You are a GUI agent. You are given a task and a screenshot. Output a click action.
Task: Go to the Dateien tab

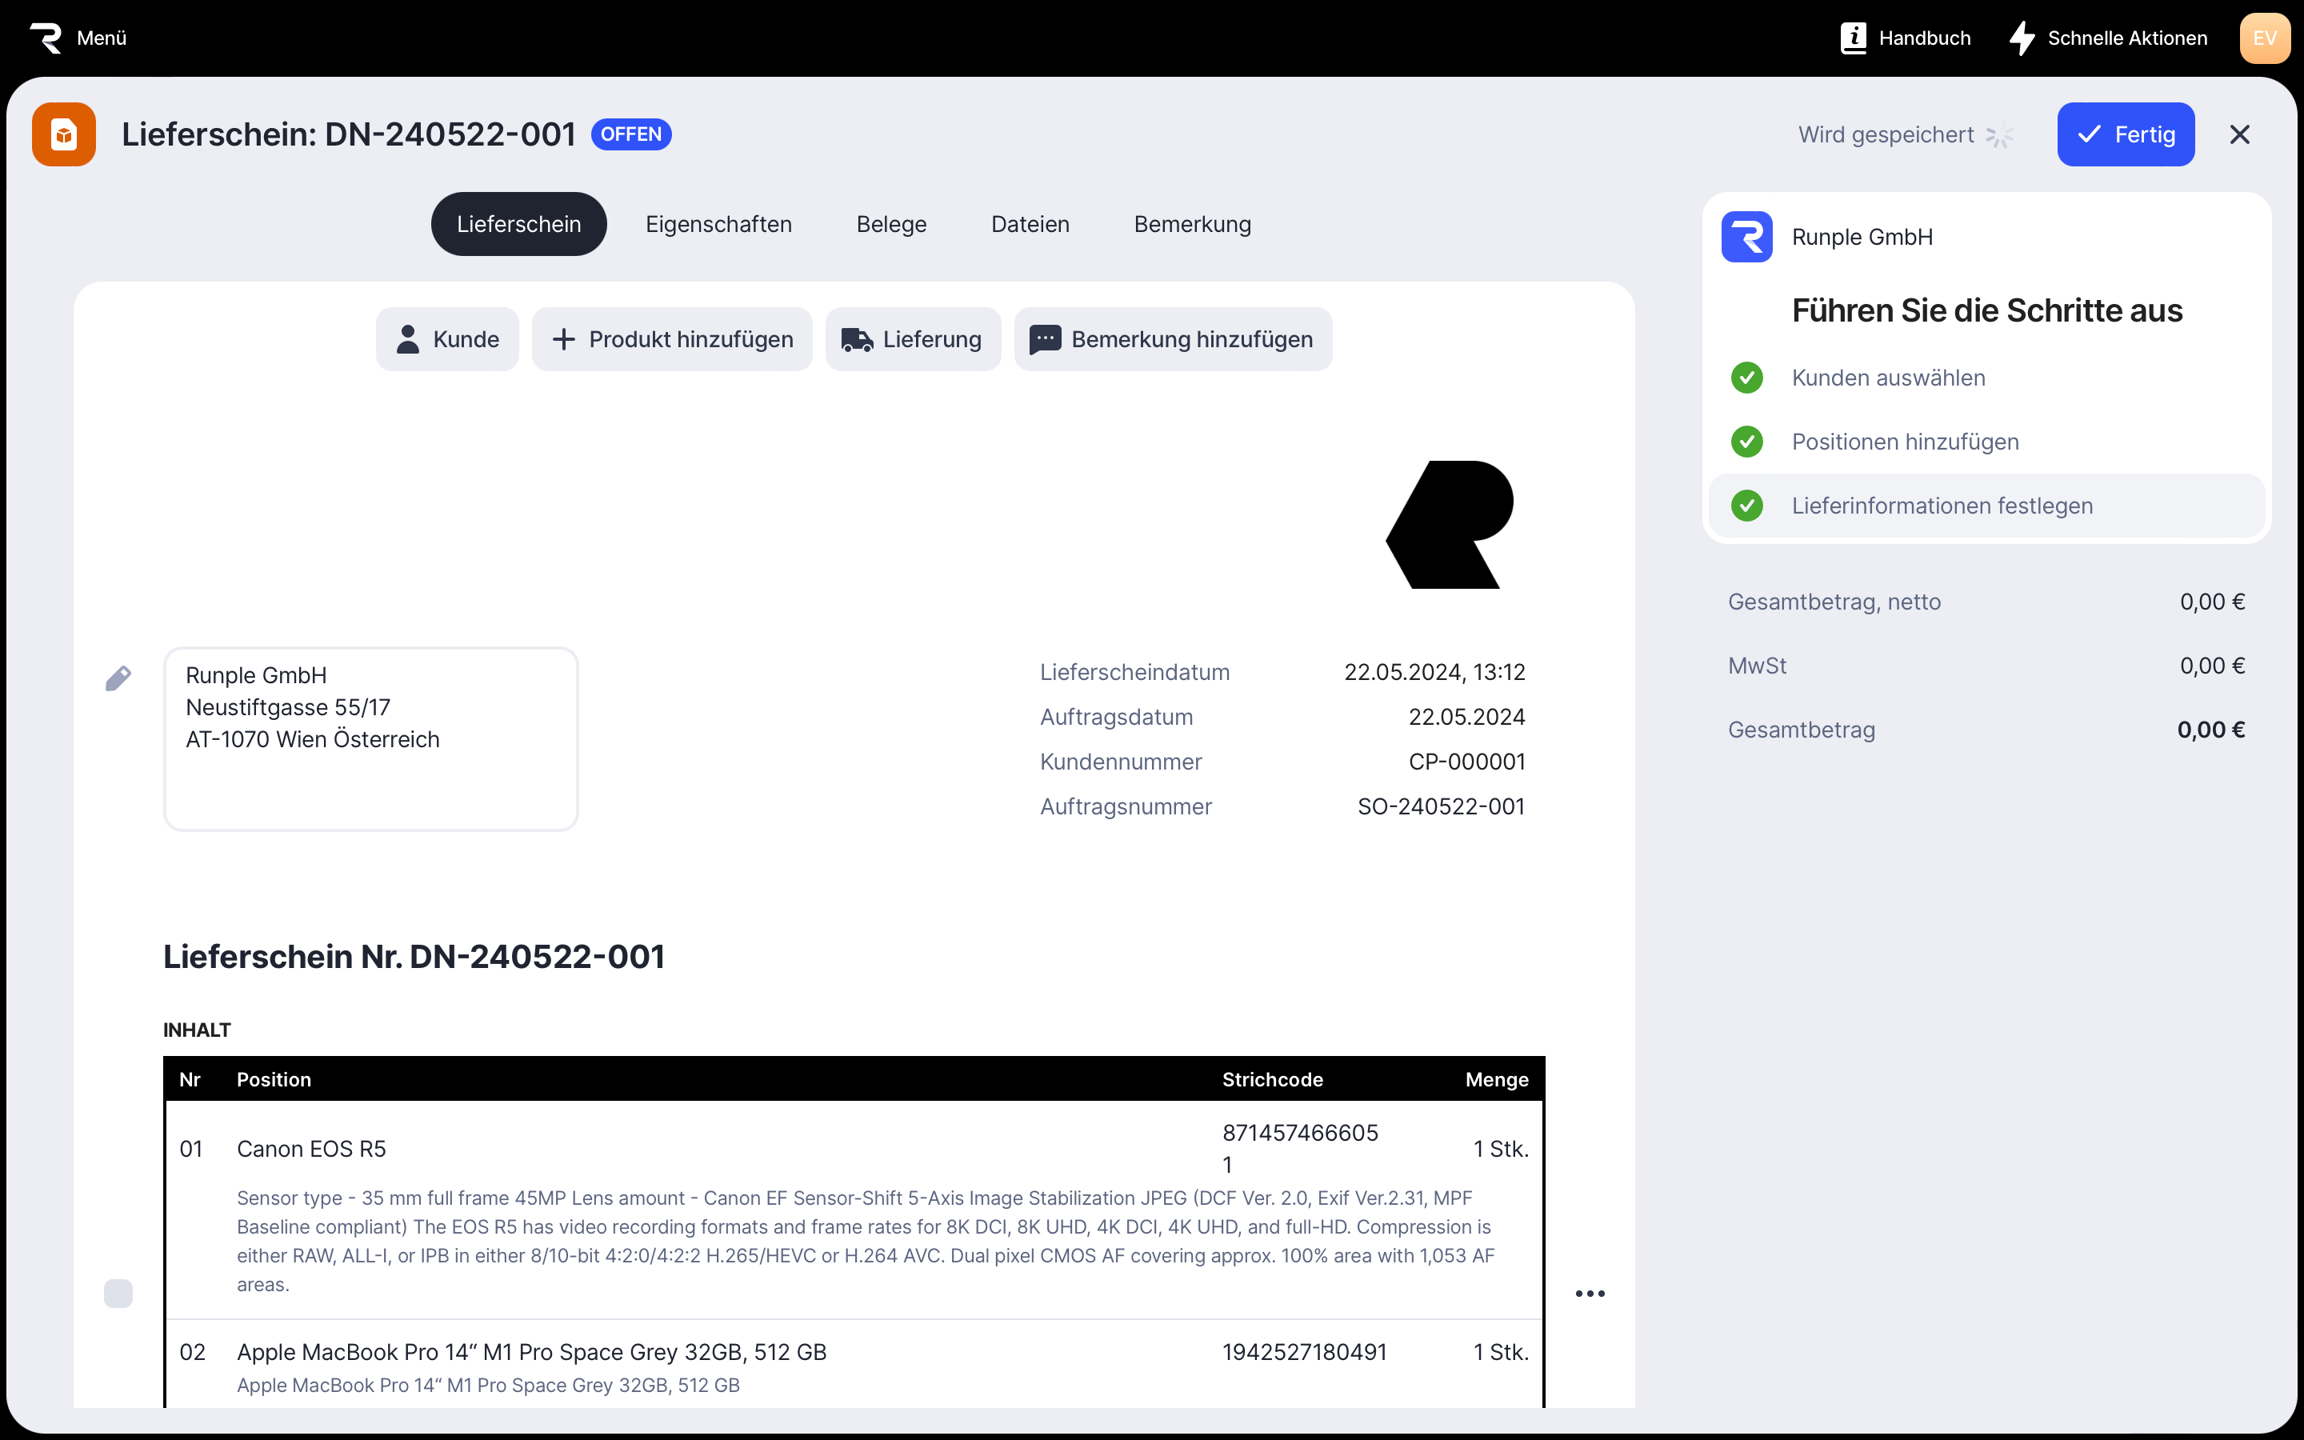(1030, 224)
